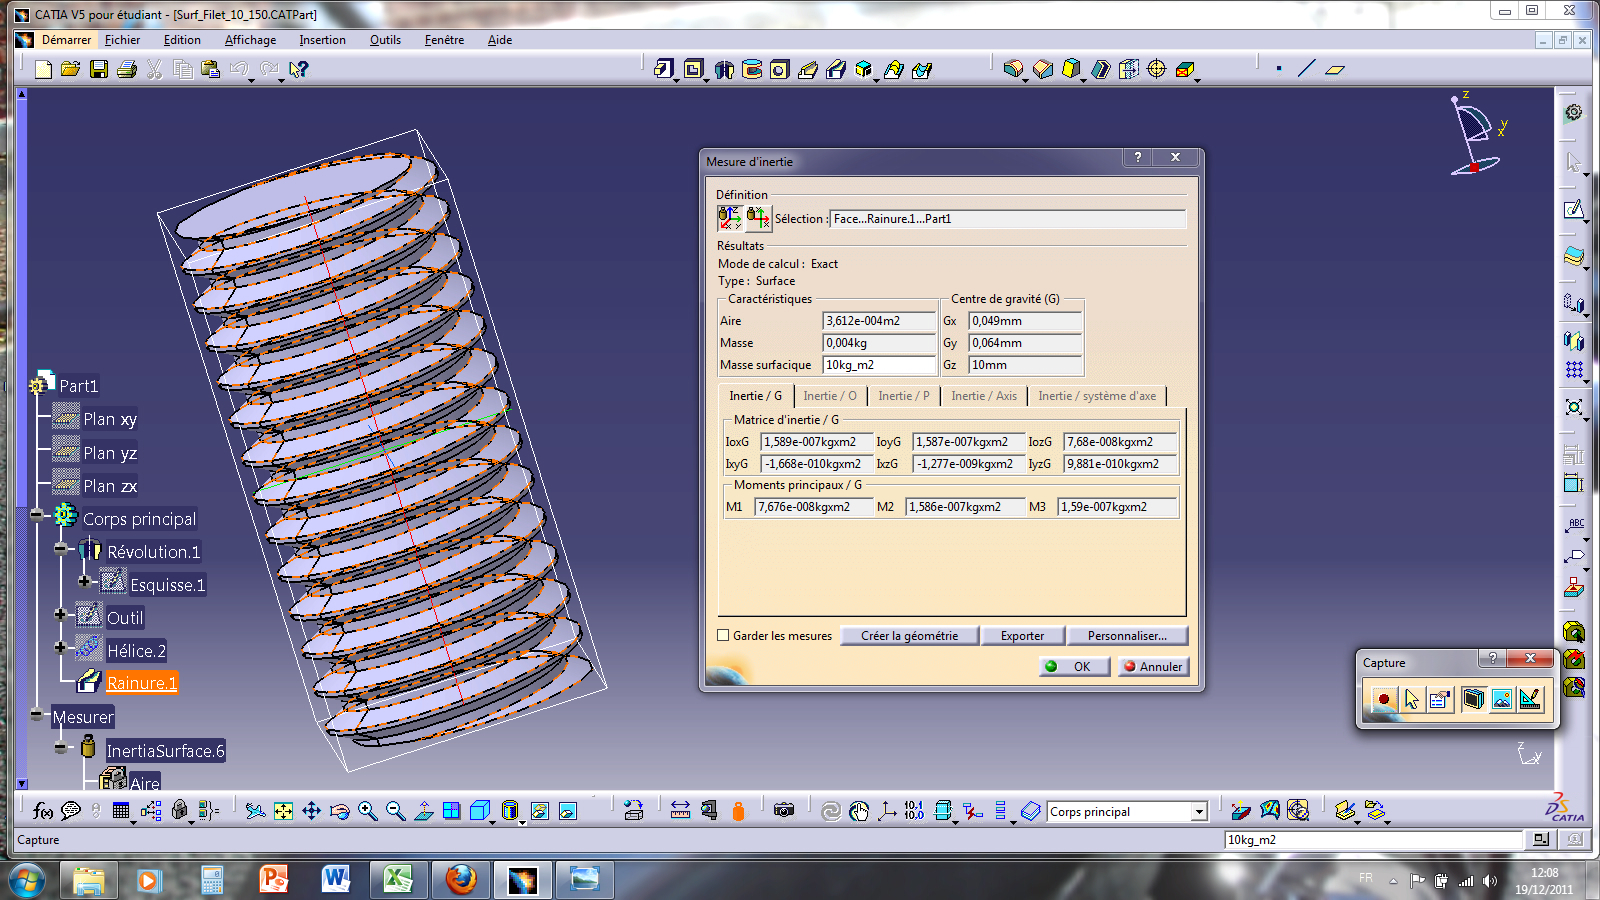Open the Formula f(x) tool

coord(43,811)
